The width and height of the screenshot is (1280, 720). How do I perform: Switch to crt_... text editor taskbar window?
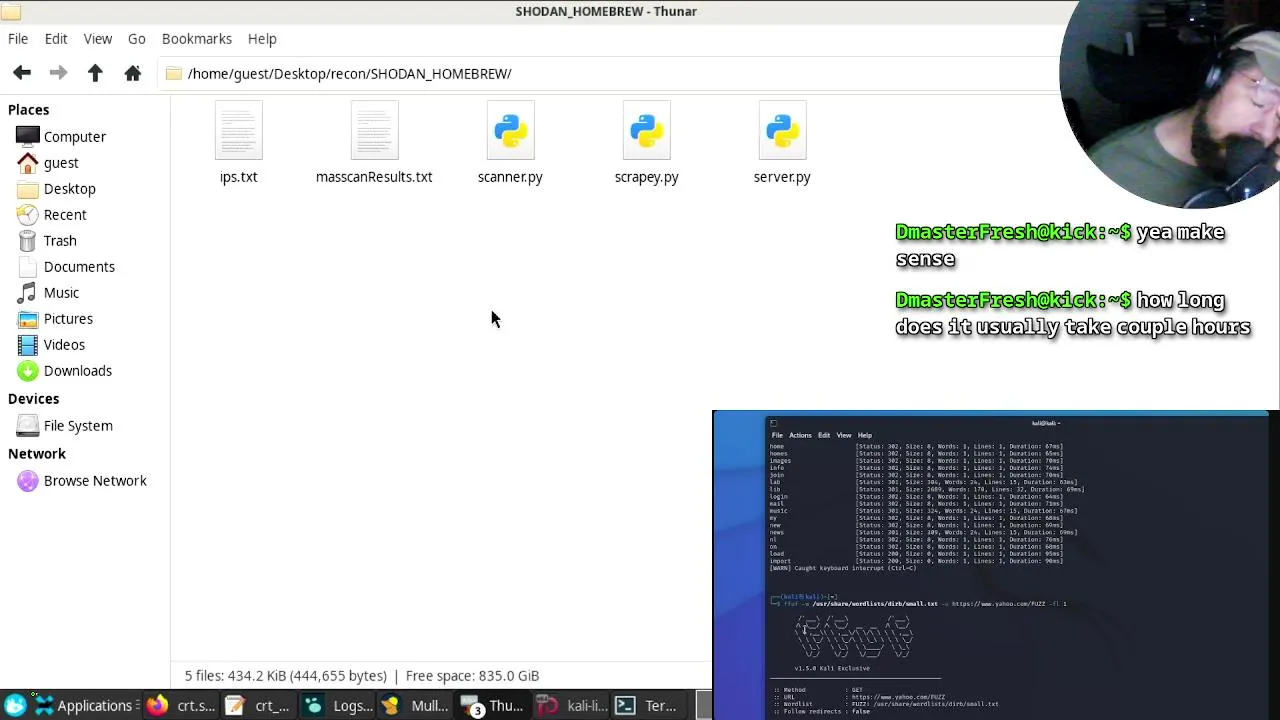[259, 705]
